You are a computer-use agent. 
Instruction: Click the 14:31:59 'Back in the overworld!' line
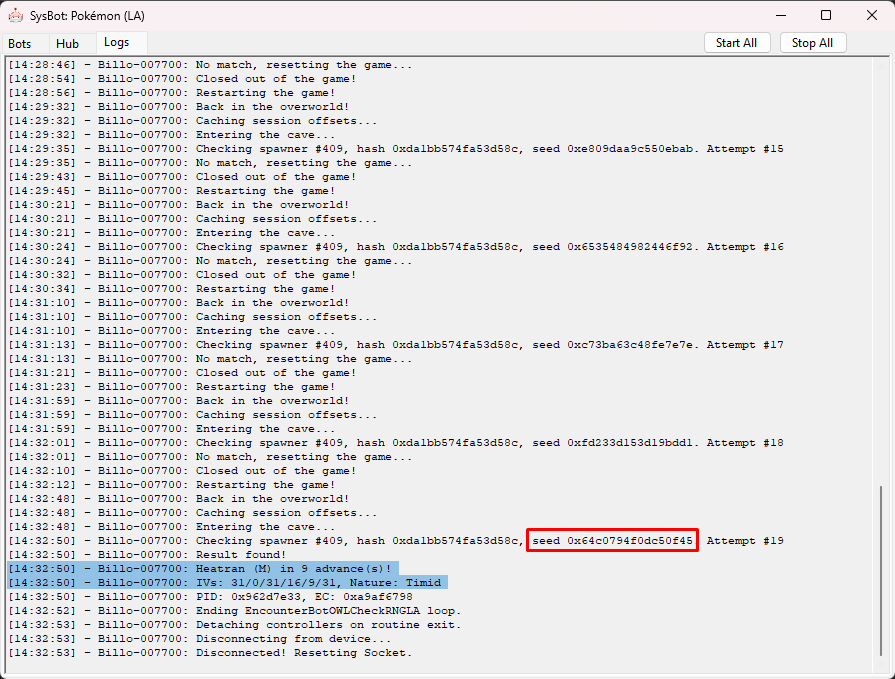click(x=179, y=401)
